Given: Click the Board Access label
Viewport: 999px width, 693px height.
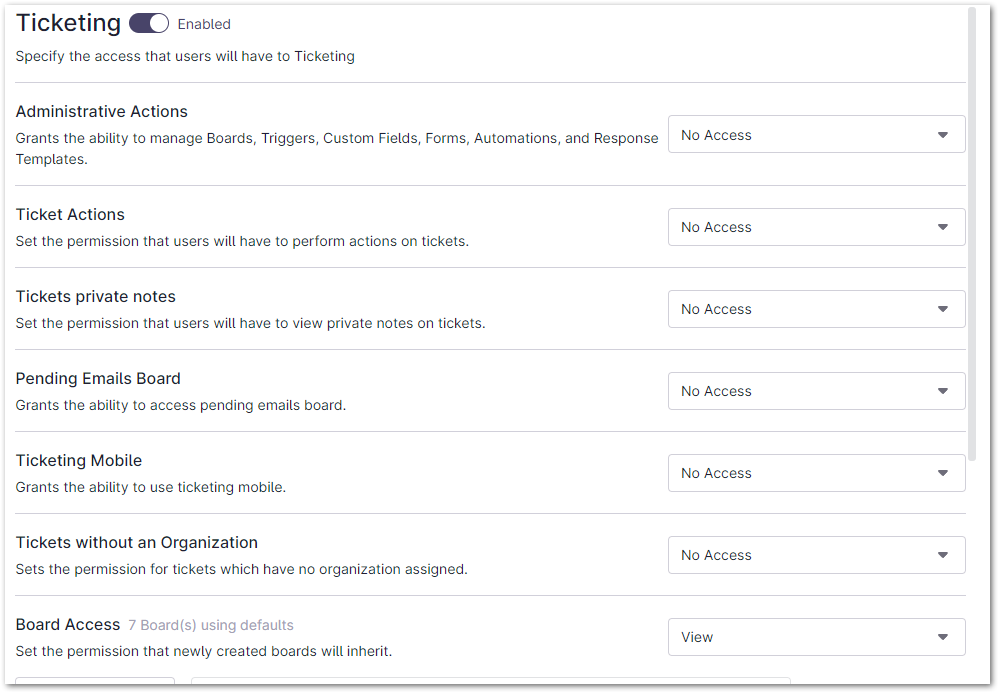Looking at the screenshot, I should click(68, 625).
